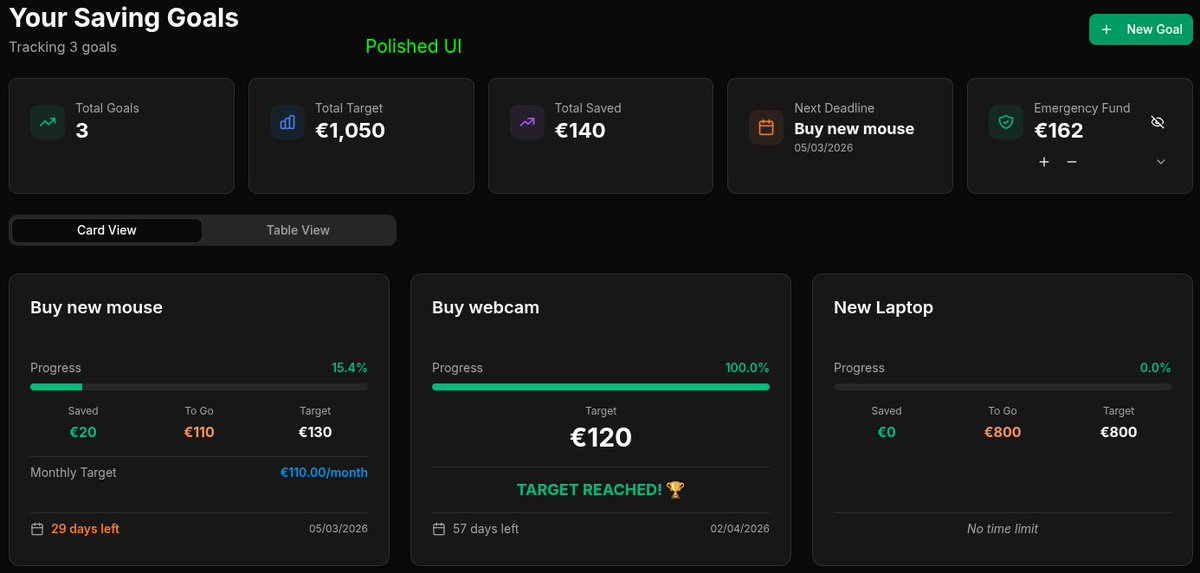Click the minus icon to withdraw emergency funds
Image resolution: width=1200 pixels, height=573 pixels.
click(1072, 162)
